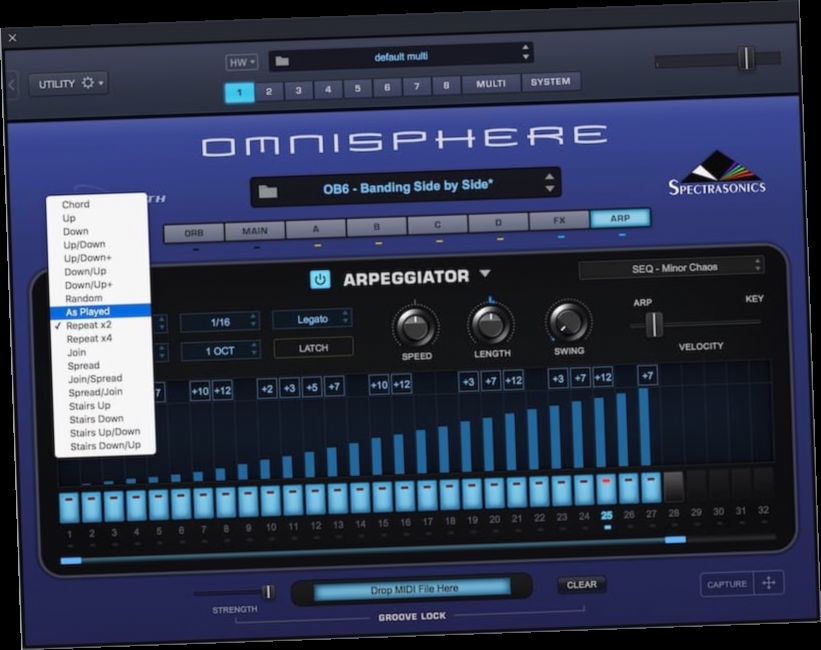Open the SEQ - Minor Chaos preset dropdown

[671, 268]
